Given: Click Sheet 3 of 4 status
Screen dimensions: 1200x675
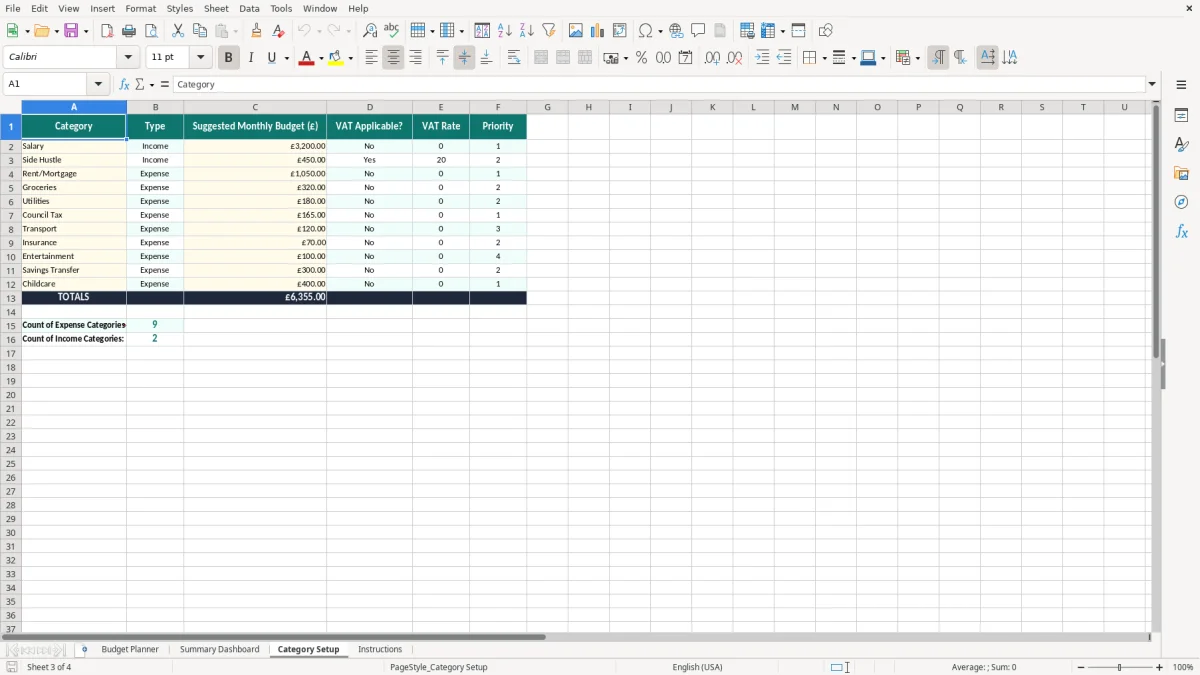Looking at the screenshot, I should click(x=49, y=667).
